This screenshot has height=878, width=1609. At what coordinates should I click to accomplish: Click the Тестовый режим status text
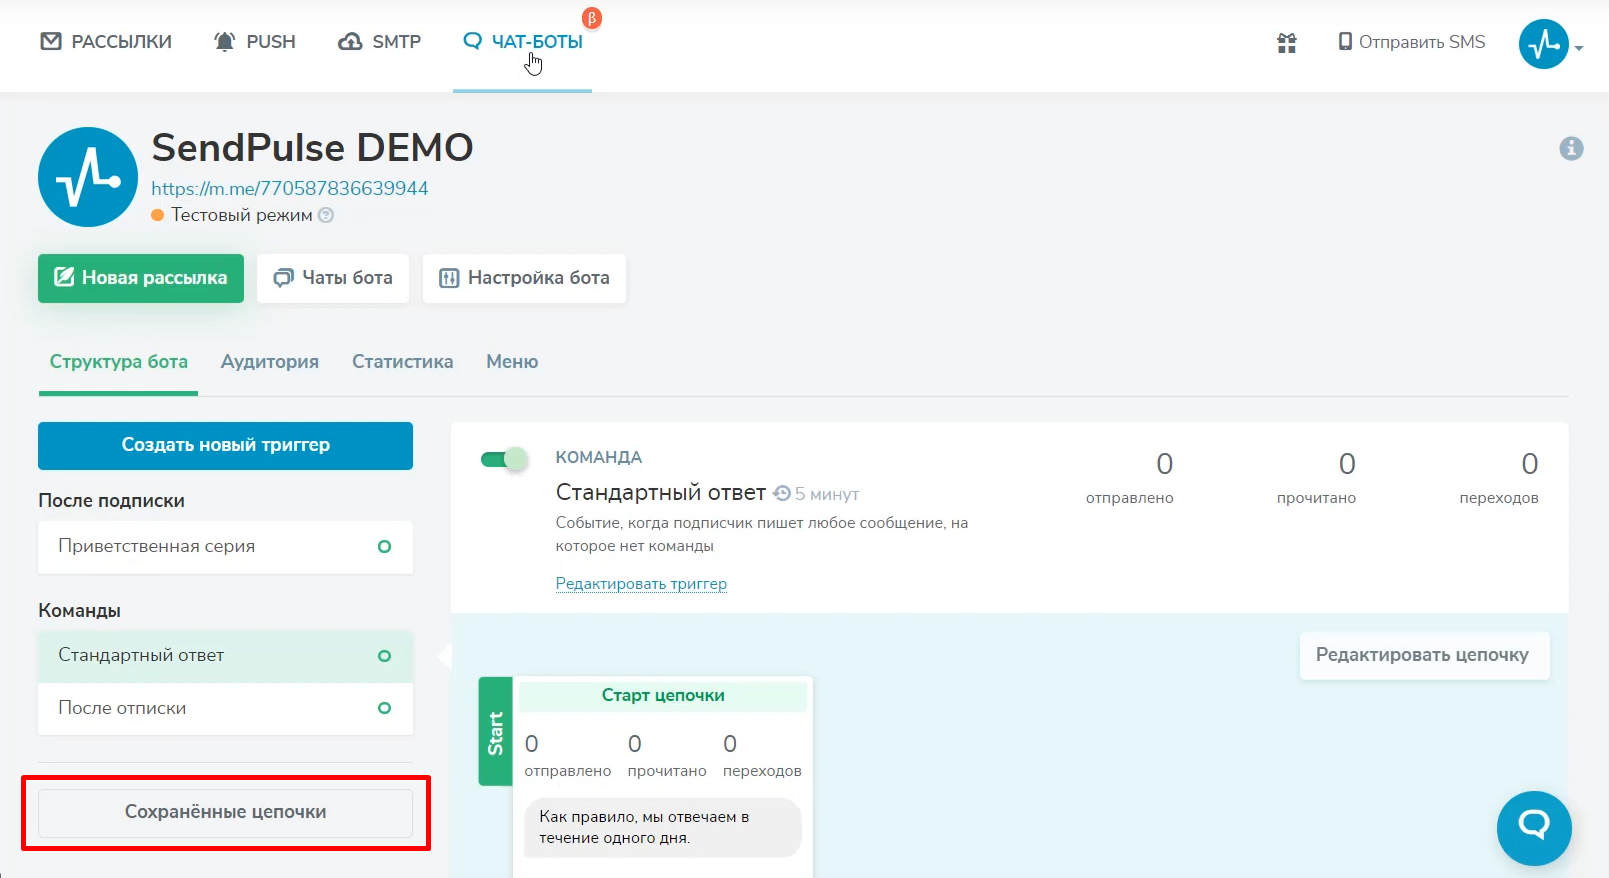click(x=241, y=215)
